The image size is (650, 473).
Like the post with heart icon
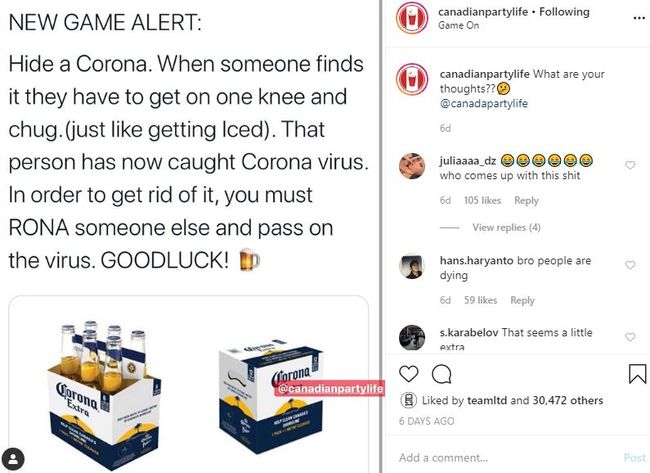point(409,374)
